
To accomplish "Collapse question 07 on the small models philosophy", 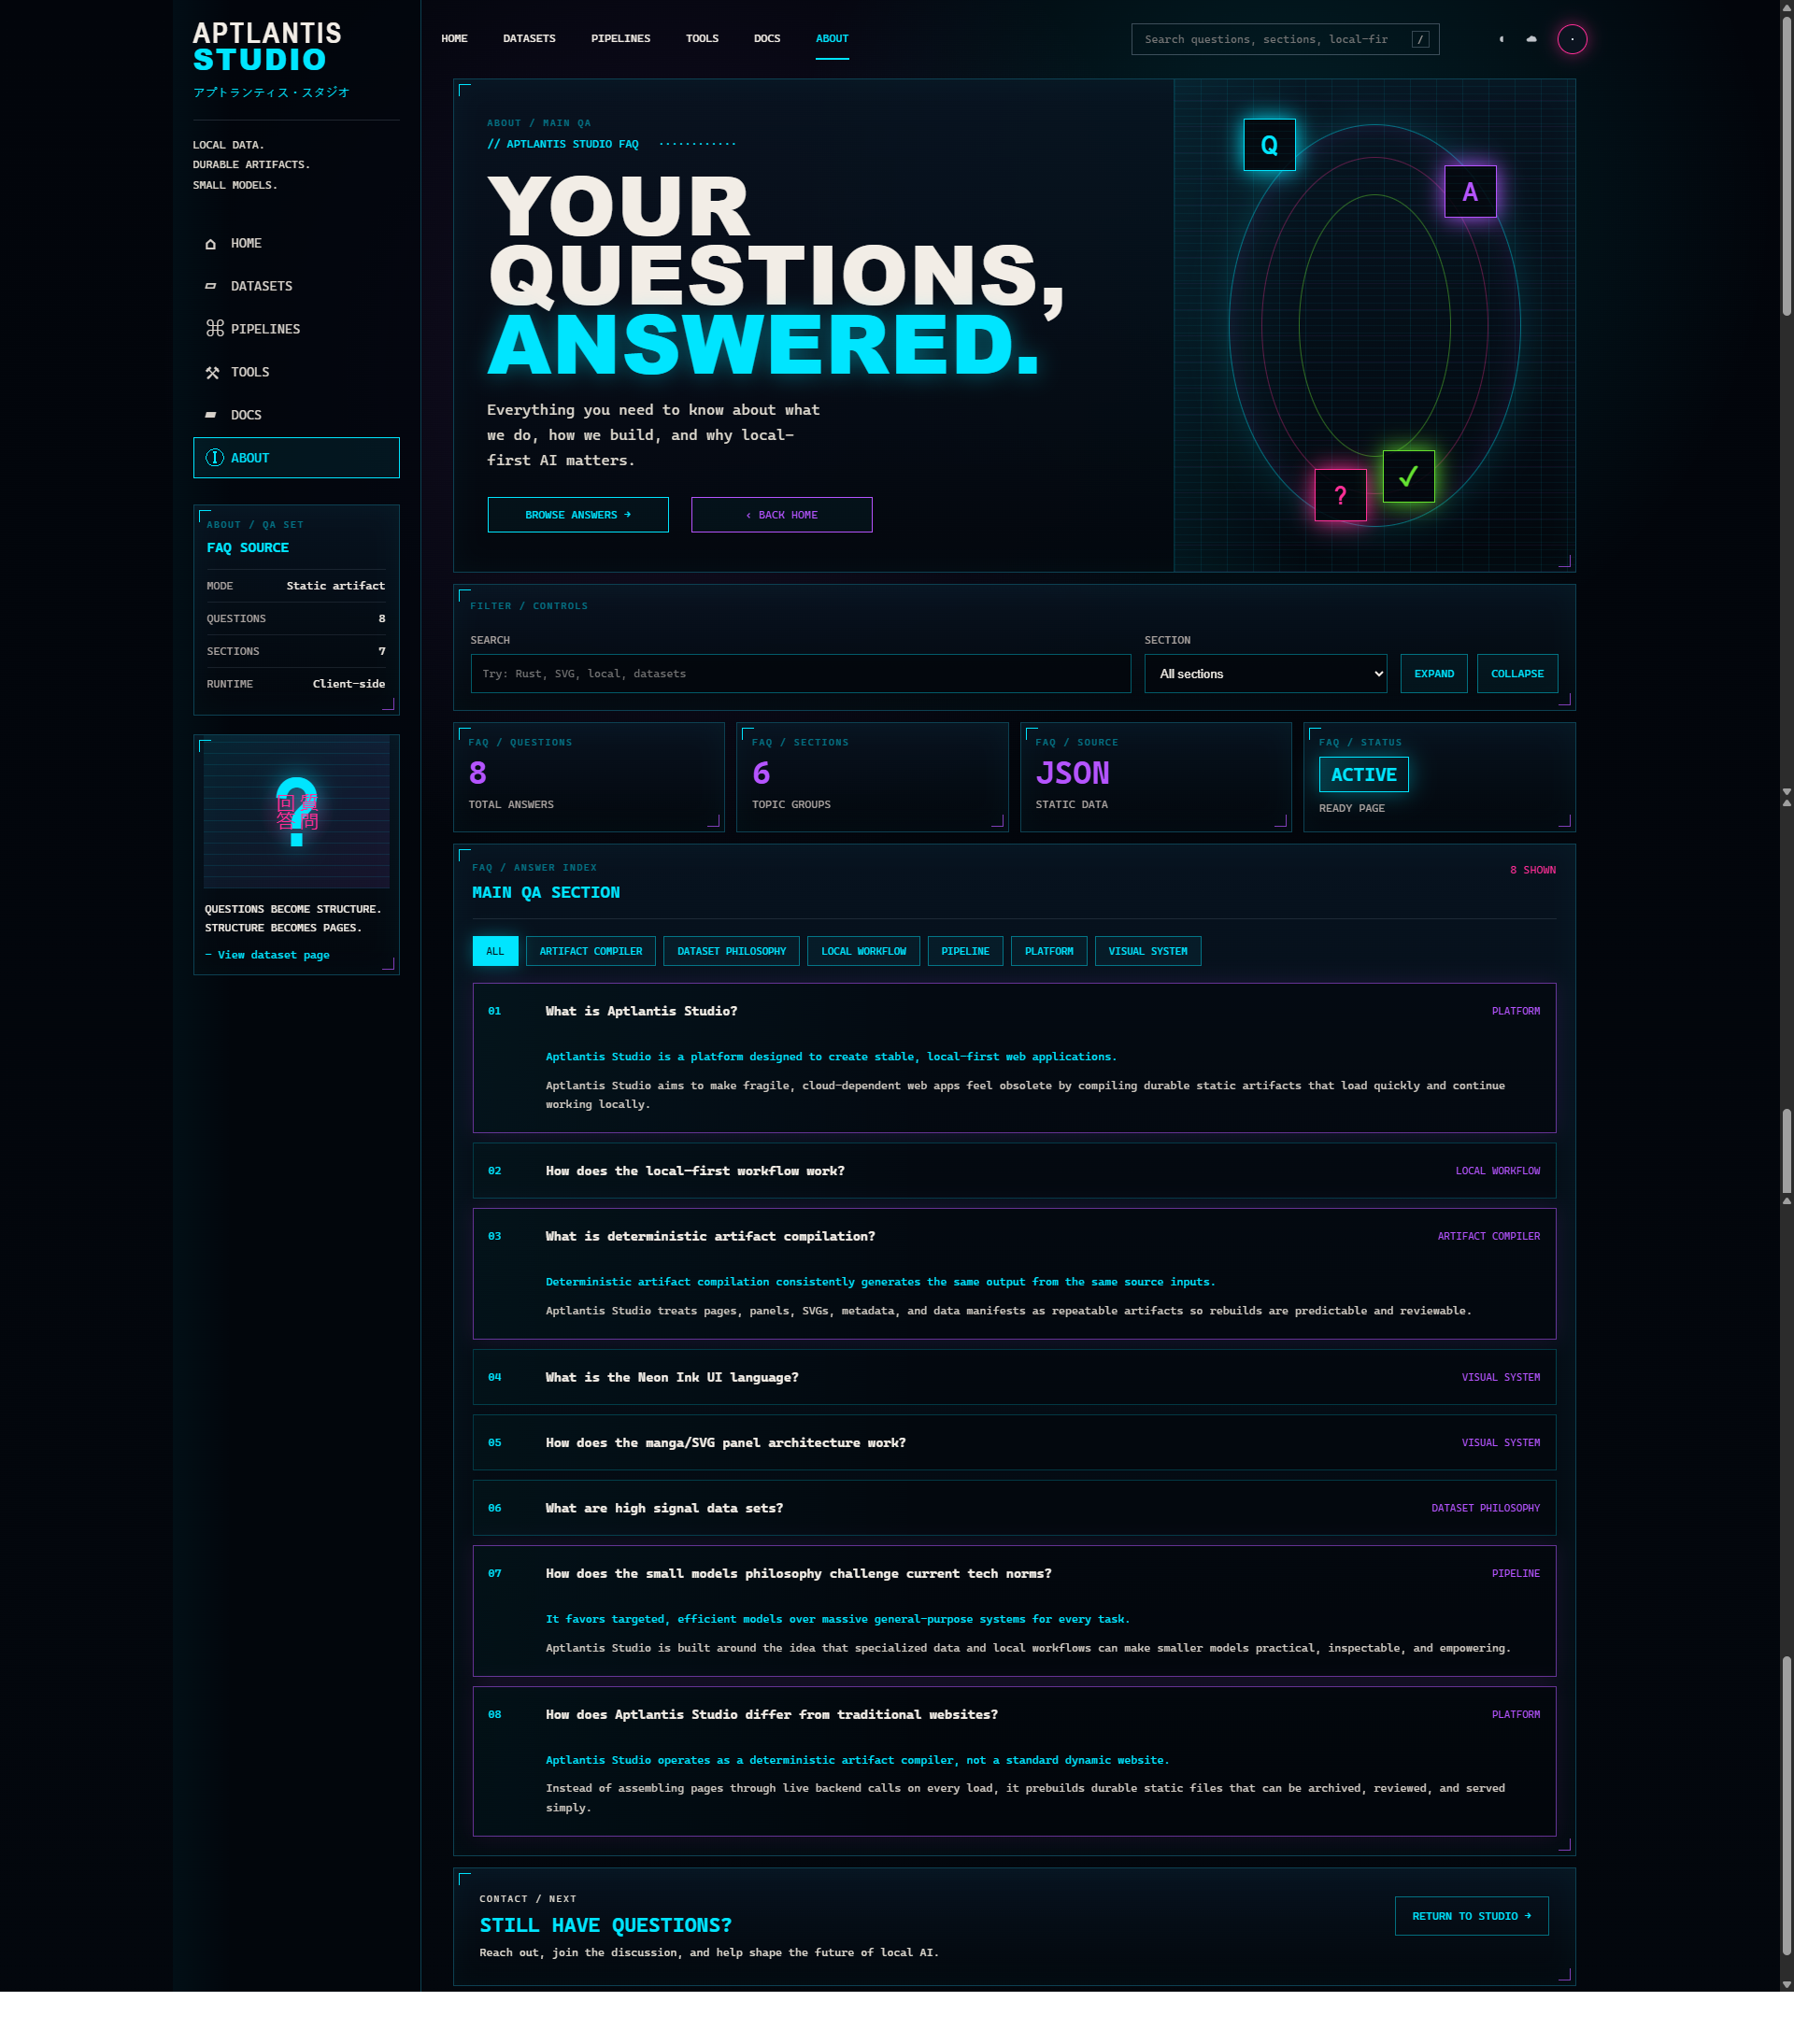I will (x=1014, y=1574).
